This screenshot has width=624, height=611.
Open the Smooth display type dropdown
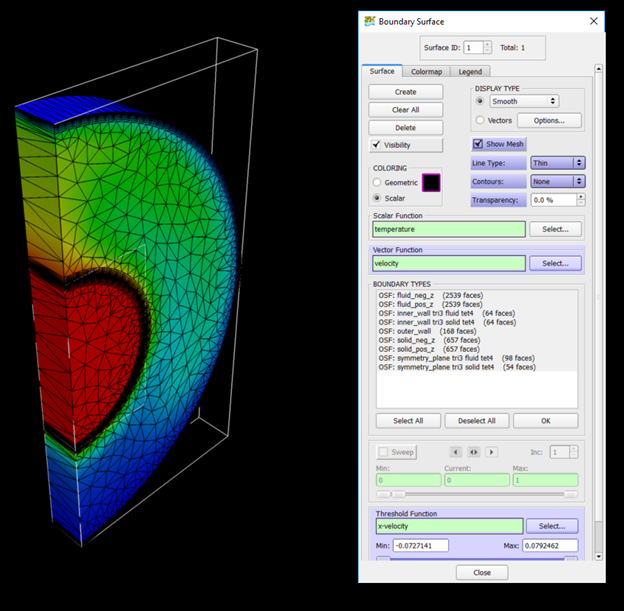coord(523,101)
